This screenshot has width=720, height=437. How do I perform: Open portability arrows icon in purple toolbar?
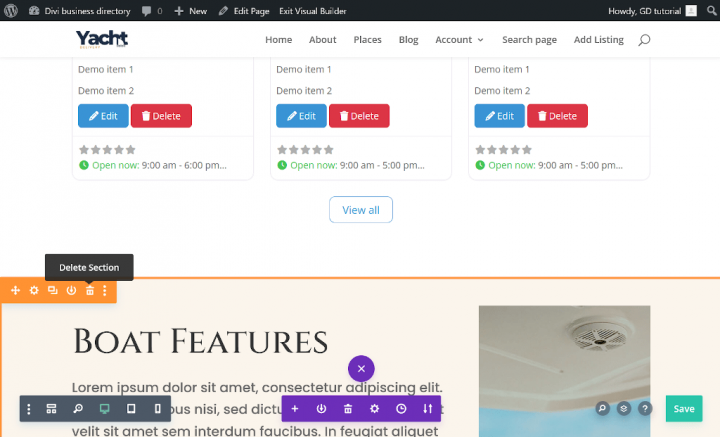pos(428,409)
